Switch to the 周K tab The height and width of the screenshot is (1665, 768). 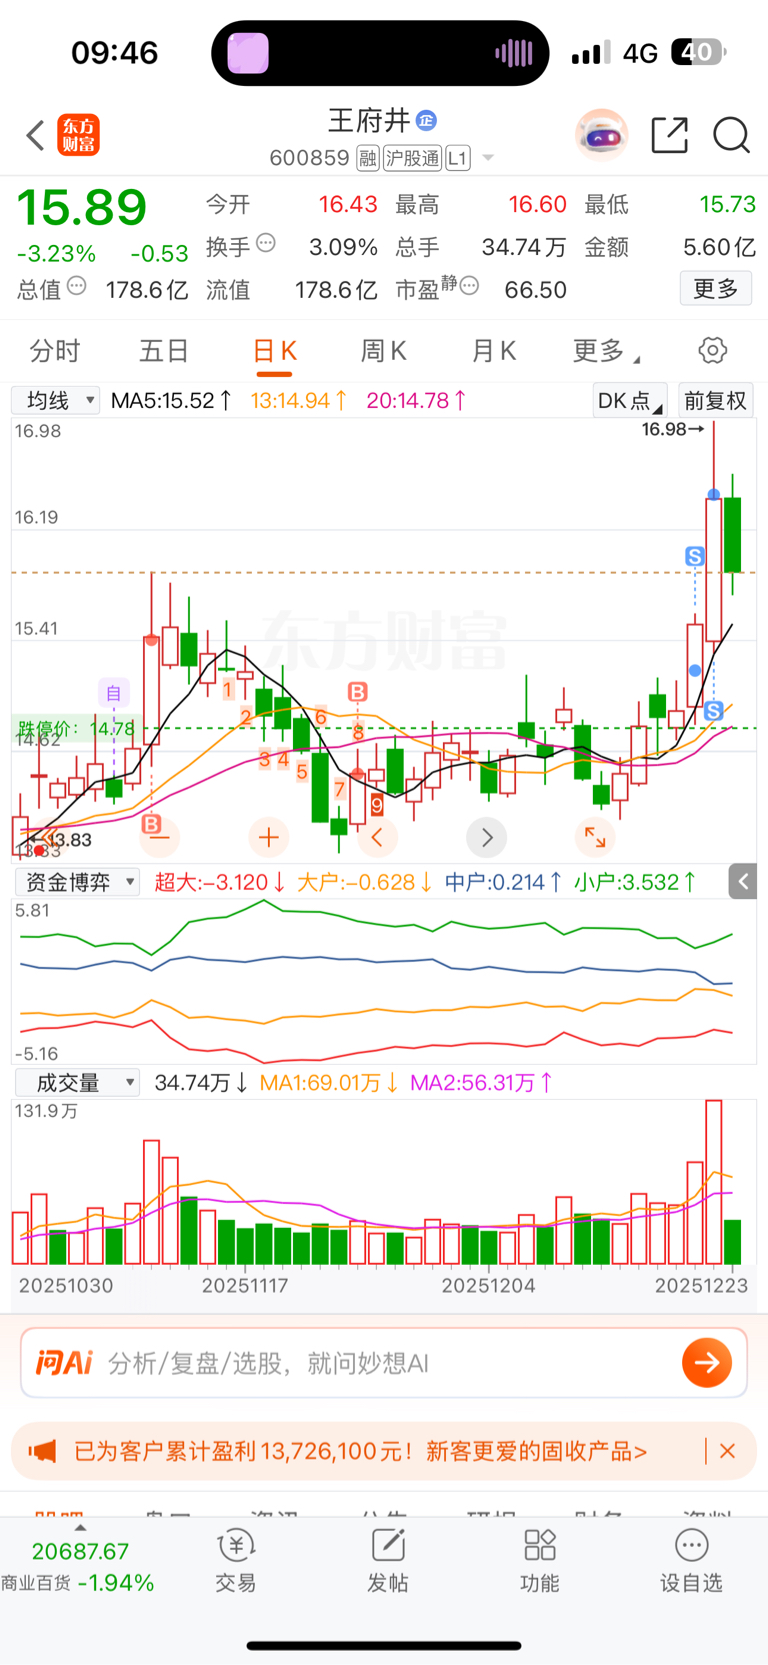click(383, 351)
